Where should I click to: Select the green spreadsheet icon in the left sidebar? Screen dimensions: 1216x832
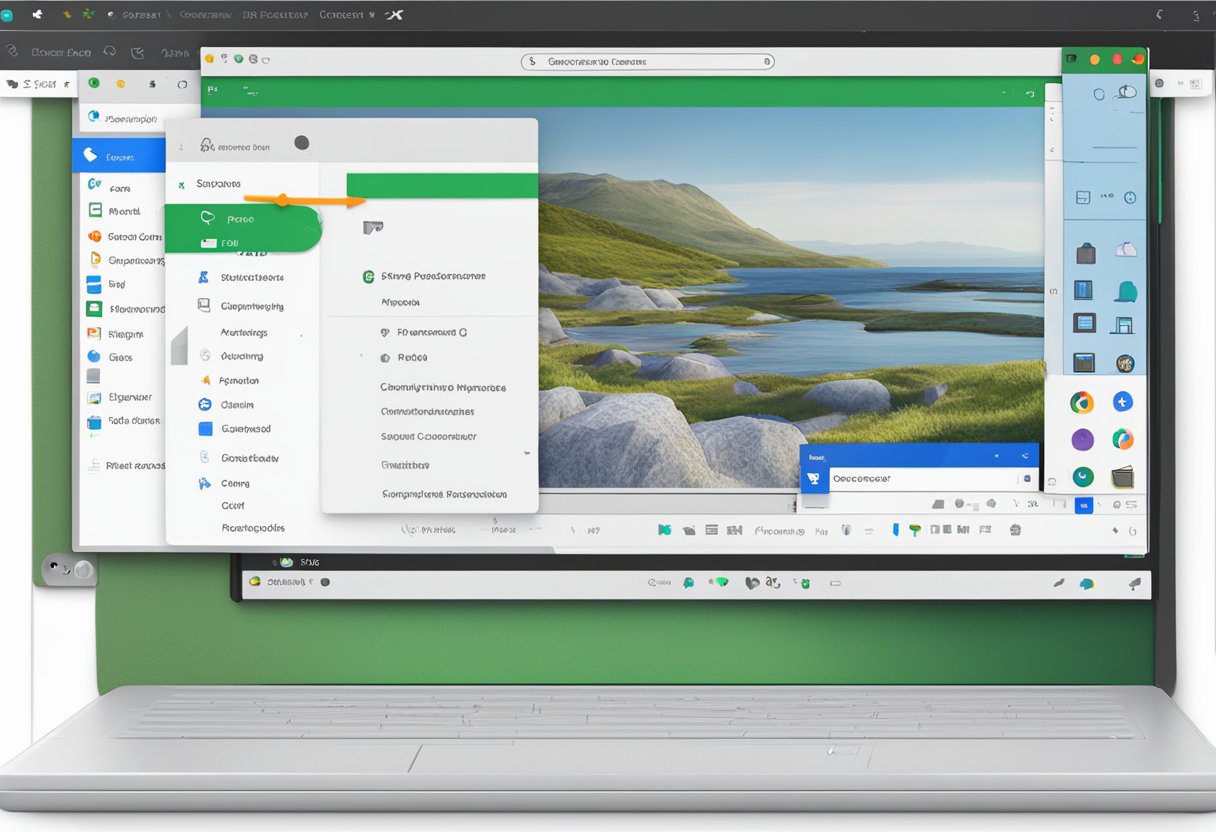point(94,210)
